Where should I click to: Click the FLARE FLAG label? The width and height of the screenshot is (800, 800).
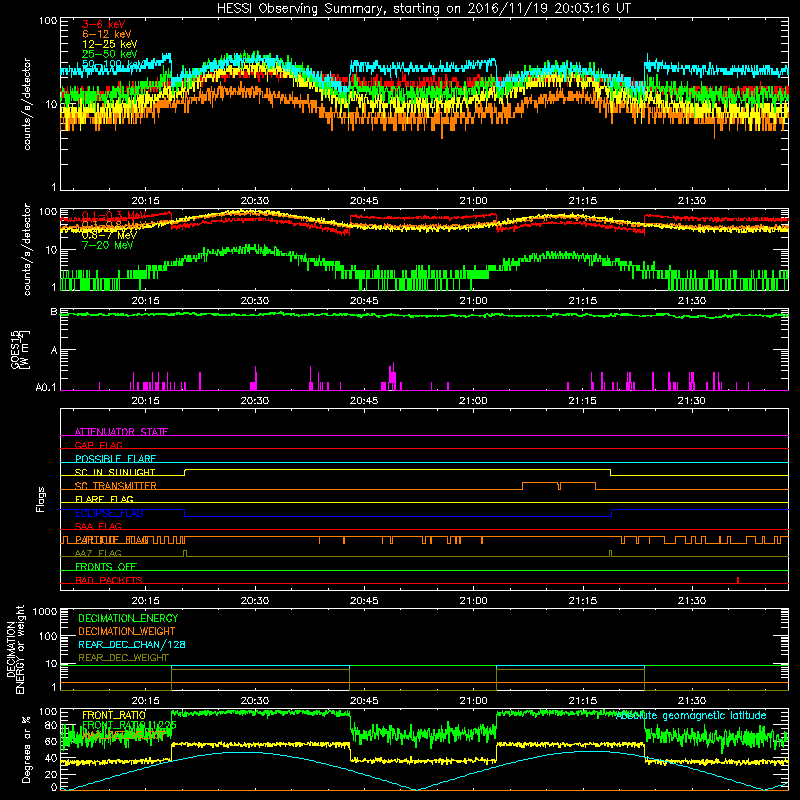click(x=104, y=499)
